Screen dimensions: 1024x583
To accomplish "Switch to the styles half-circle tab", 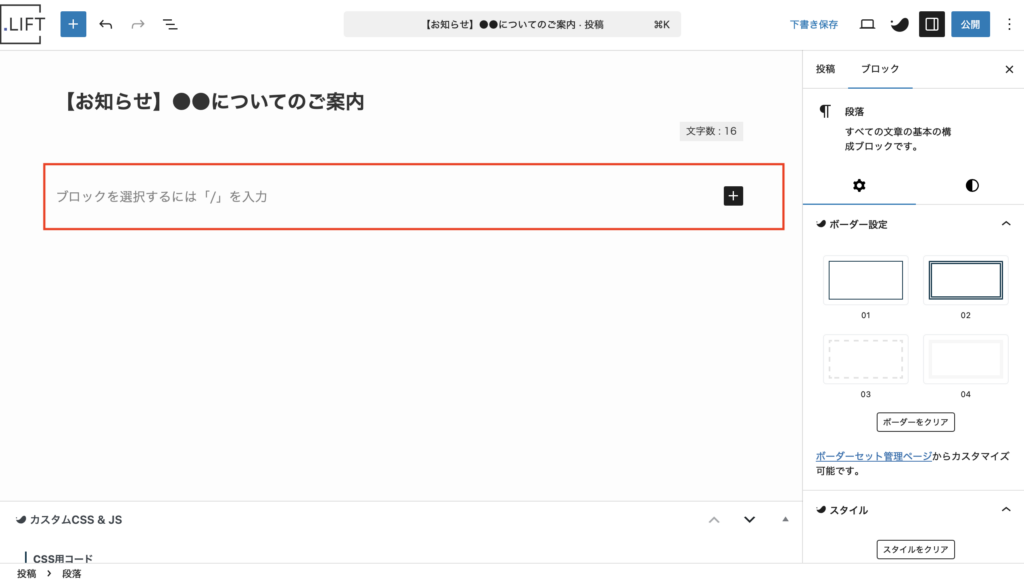I will coord(971,185).
